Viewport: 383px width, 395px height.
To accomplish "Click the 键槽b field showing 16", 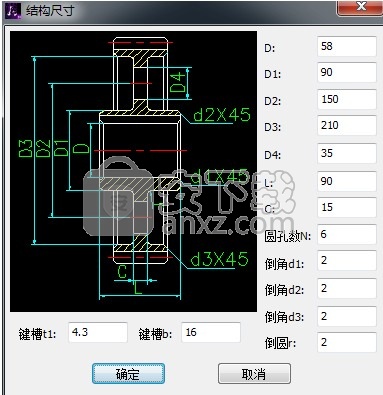I will 211,332.
